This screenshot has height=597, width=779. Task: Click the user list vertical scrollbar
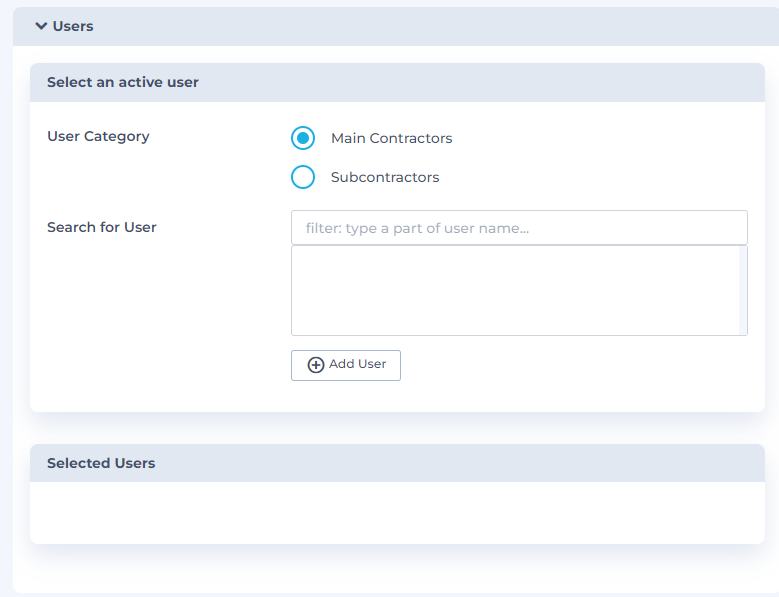pyautogui.click(x=743, y=291)
